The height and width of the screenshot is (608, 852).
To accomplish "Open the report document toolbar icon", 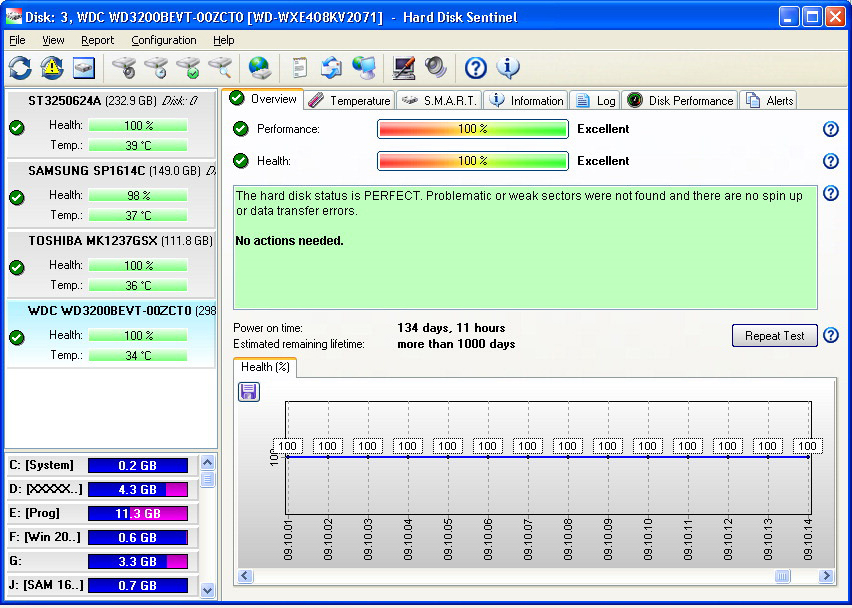I will click(299, 68).
